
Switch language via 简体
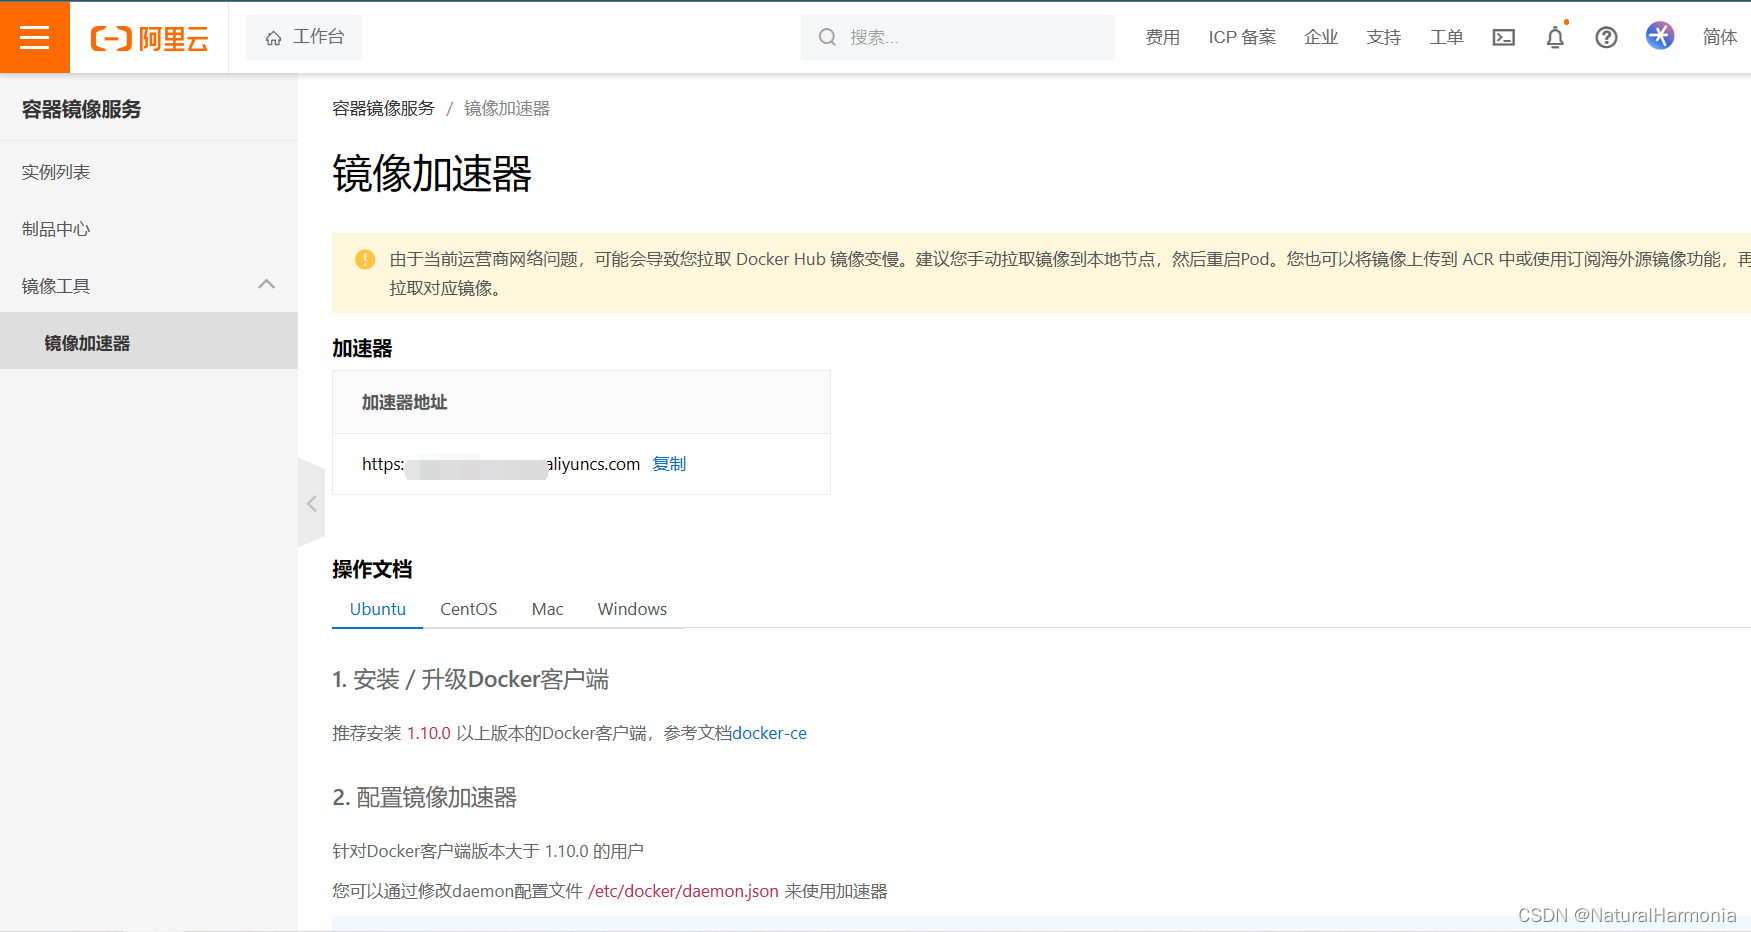[1720, 37]
